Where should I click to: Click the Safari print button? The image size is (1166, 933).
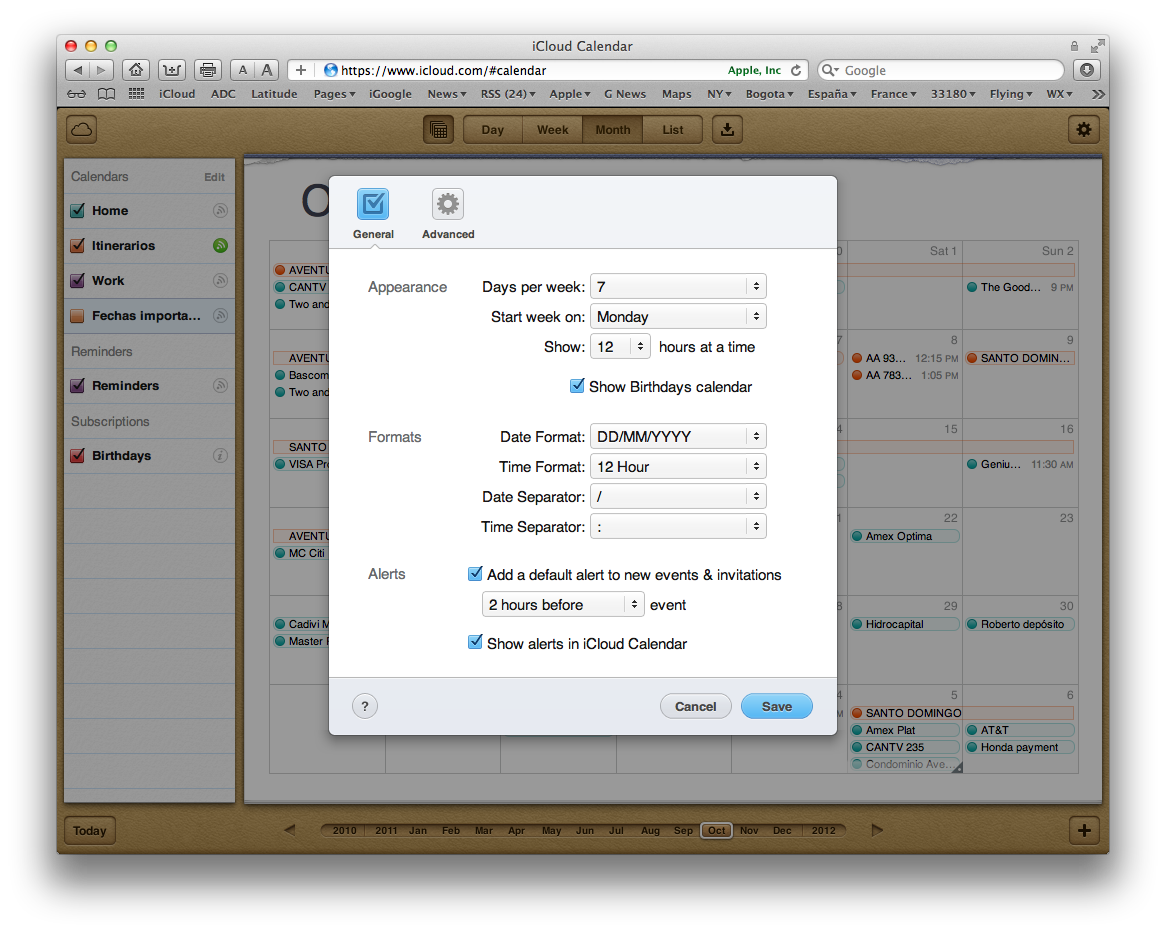(208, 70)
